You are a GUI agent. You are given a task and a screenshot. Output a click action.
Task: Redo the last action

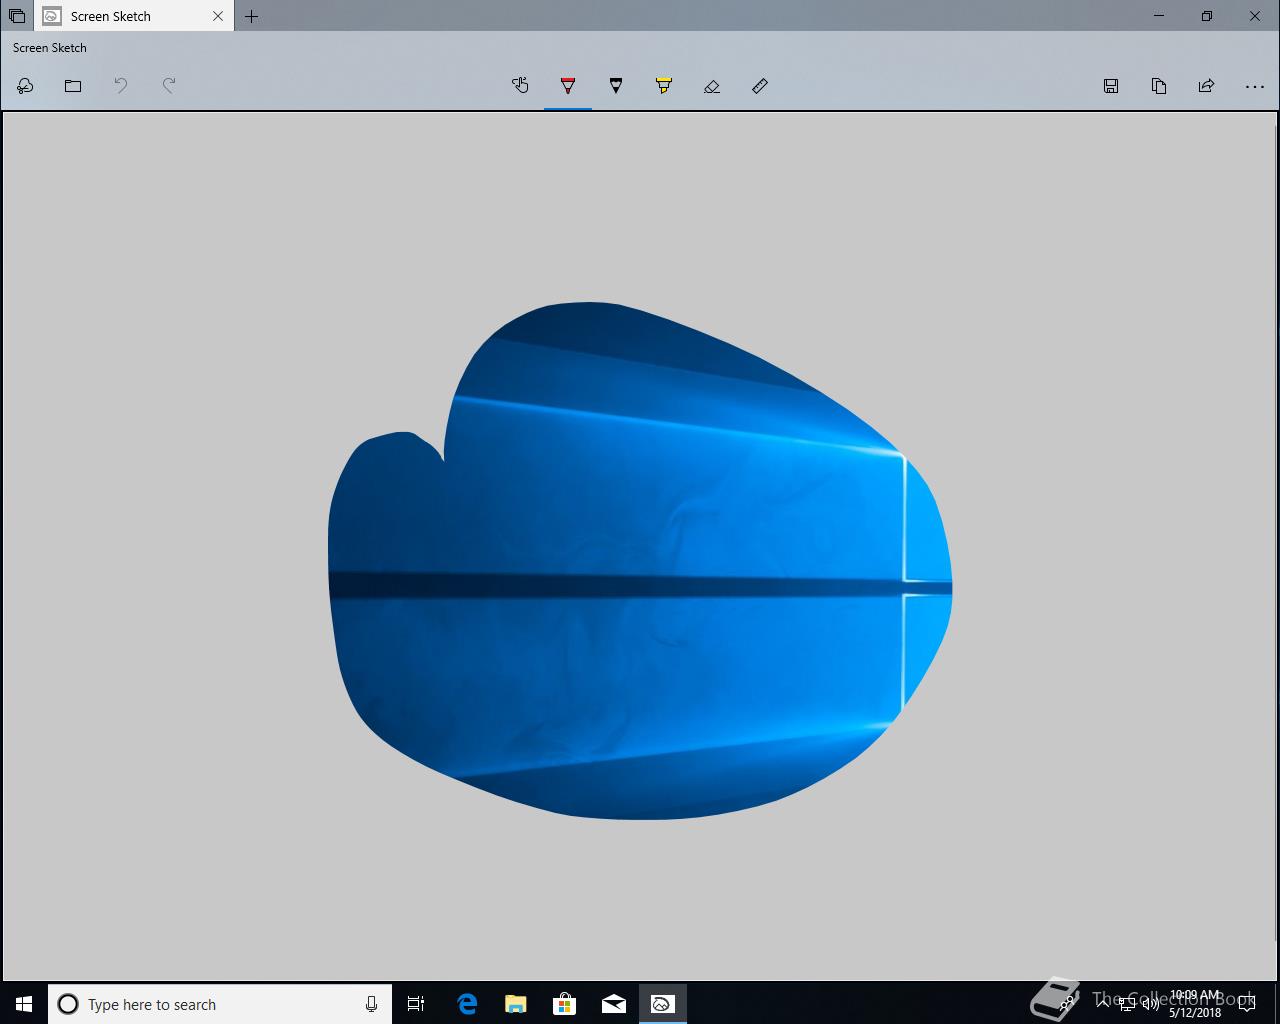(x=169, y=86)
